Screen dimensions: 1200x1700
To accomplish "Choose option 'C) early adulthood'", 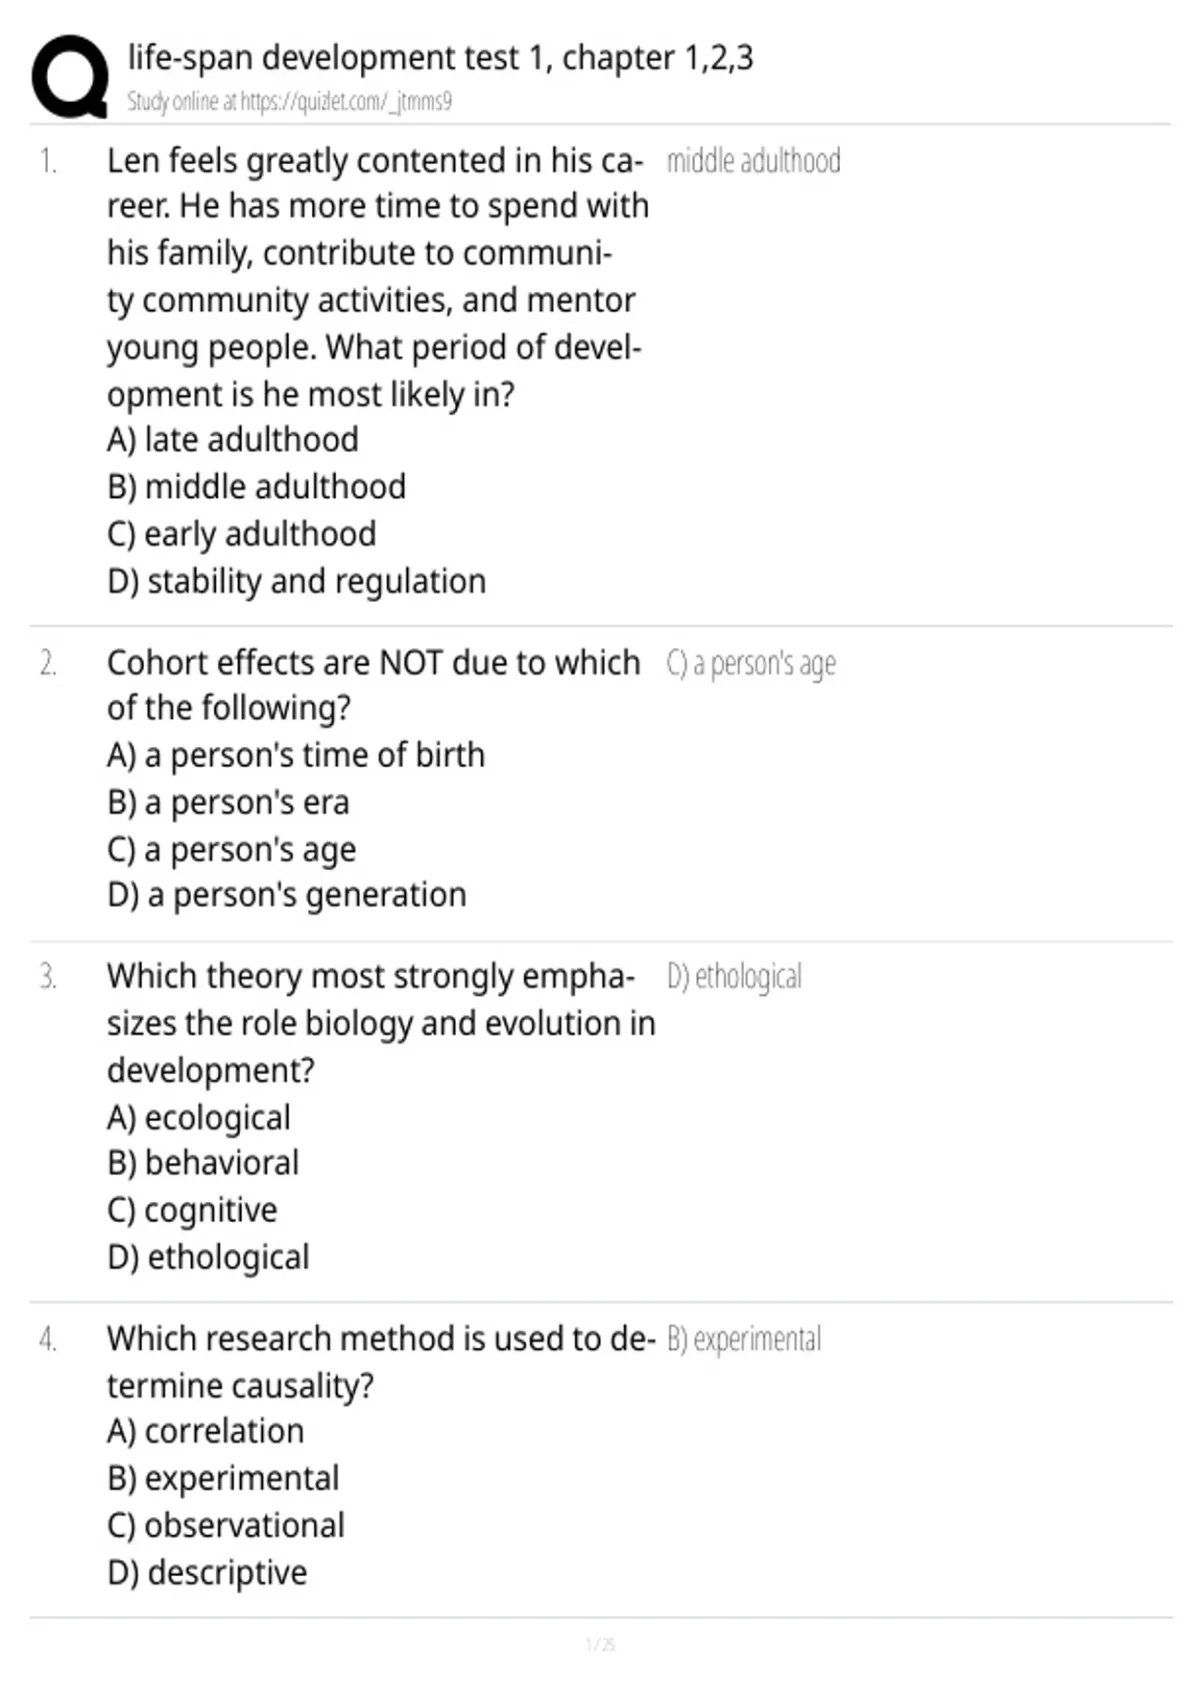I will [x=242, y=534].
